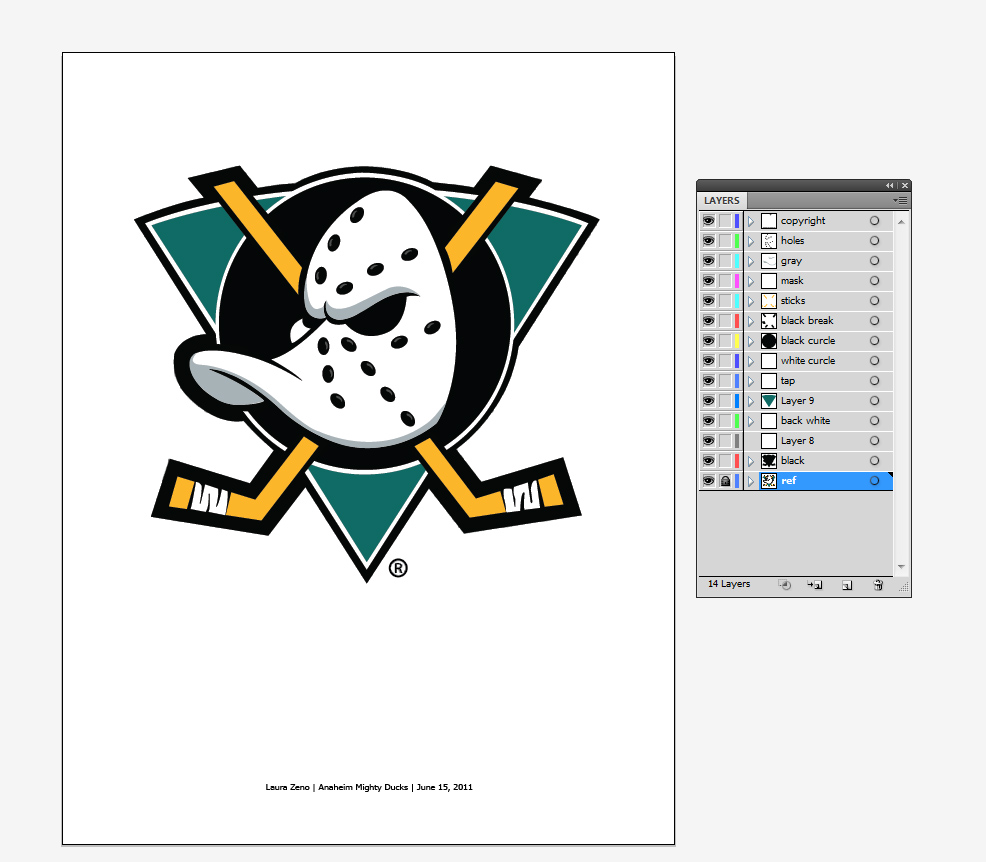Click the LAYERS panel tab
Screen dimensions: 986x862
pos(722,200)
